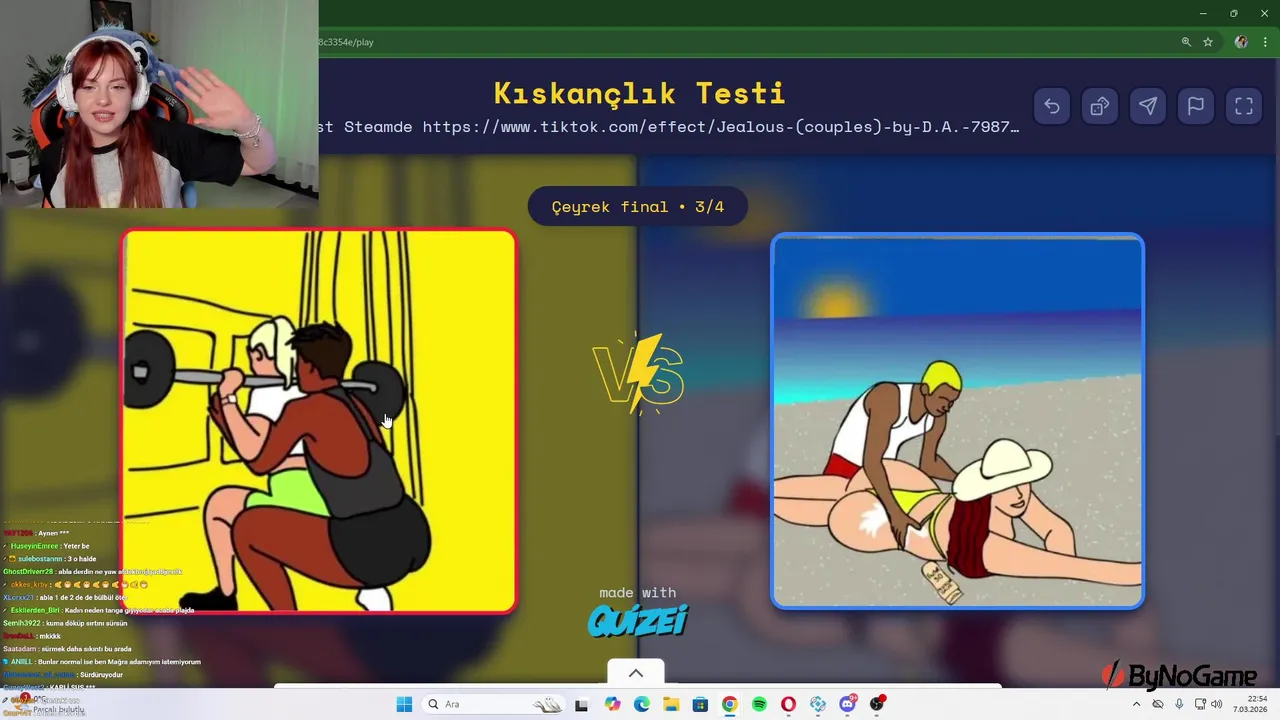Open the Windows Start menu
Screen dimensions: 1280x720
point(404,704)
